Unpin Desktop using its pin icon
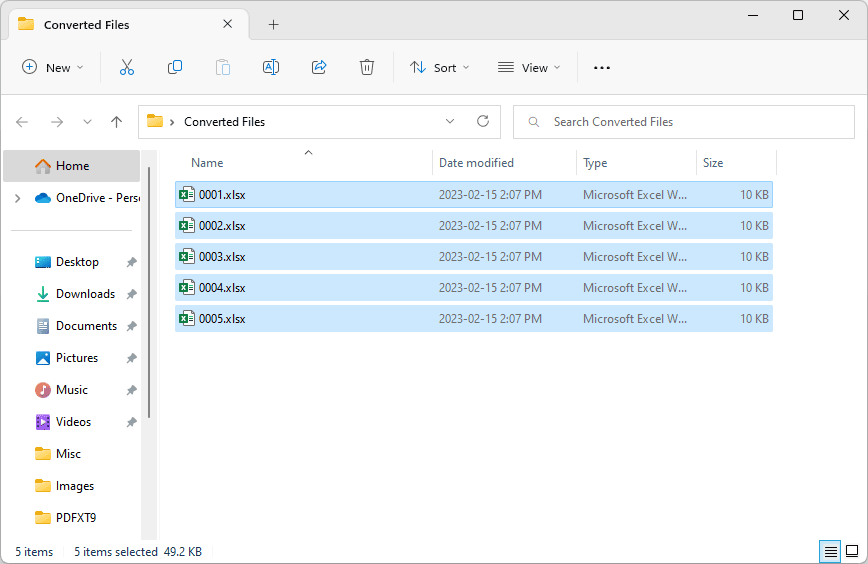This screenshot has width=868, height=564. point(131,262)
